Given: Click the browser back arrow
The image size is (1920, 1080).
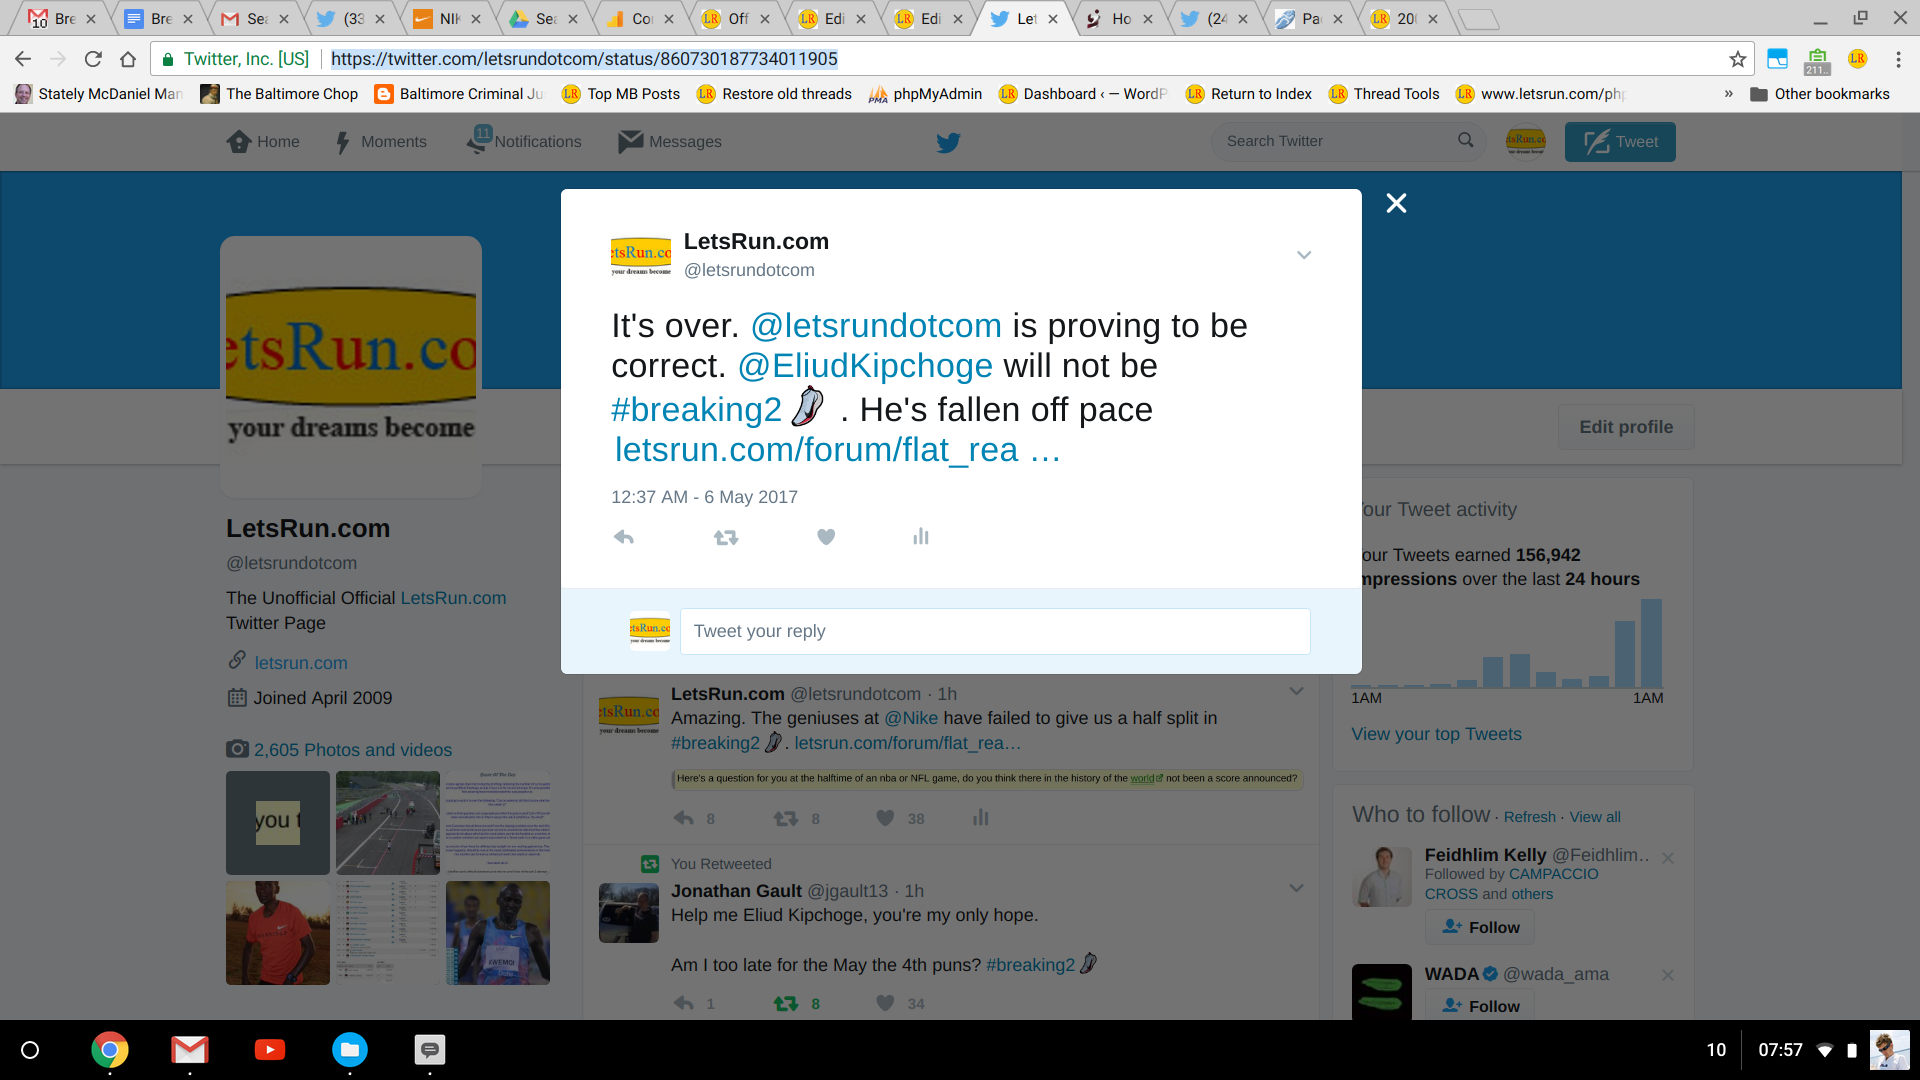Looking at the screenshot, I should click(23, 59).
